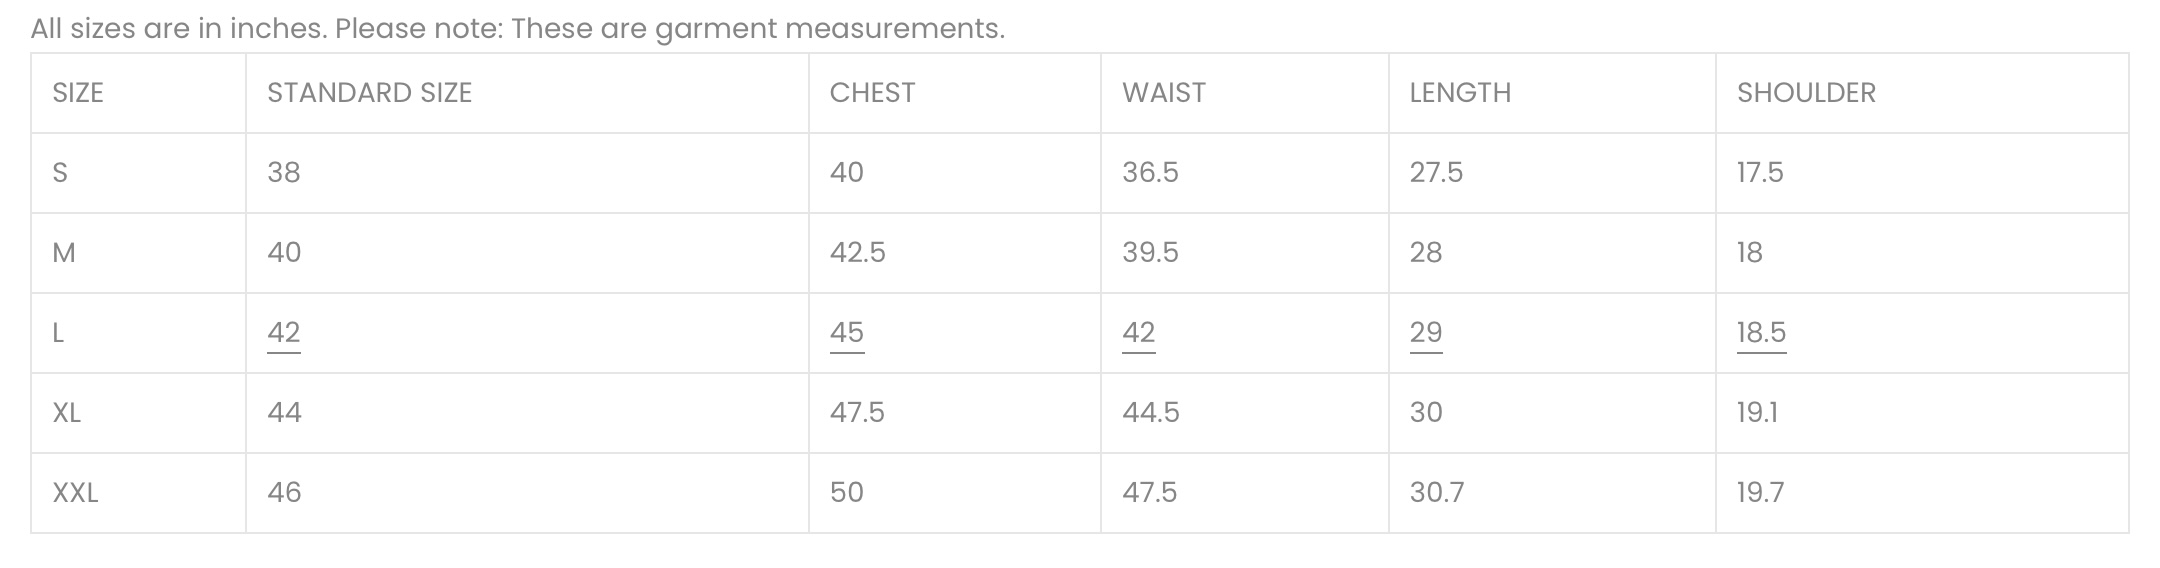Screen dimensions: 2160x568
Task: Select the underlined length value 29
Action: pos(1426,333)
